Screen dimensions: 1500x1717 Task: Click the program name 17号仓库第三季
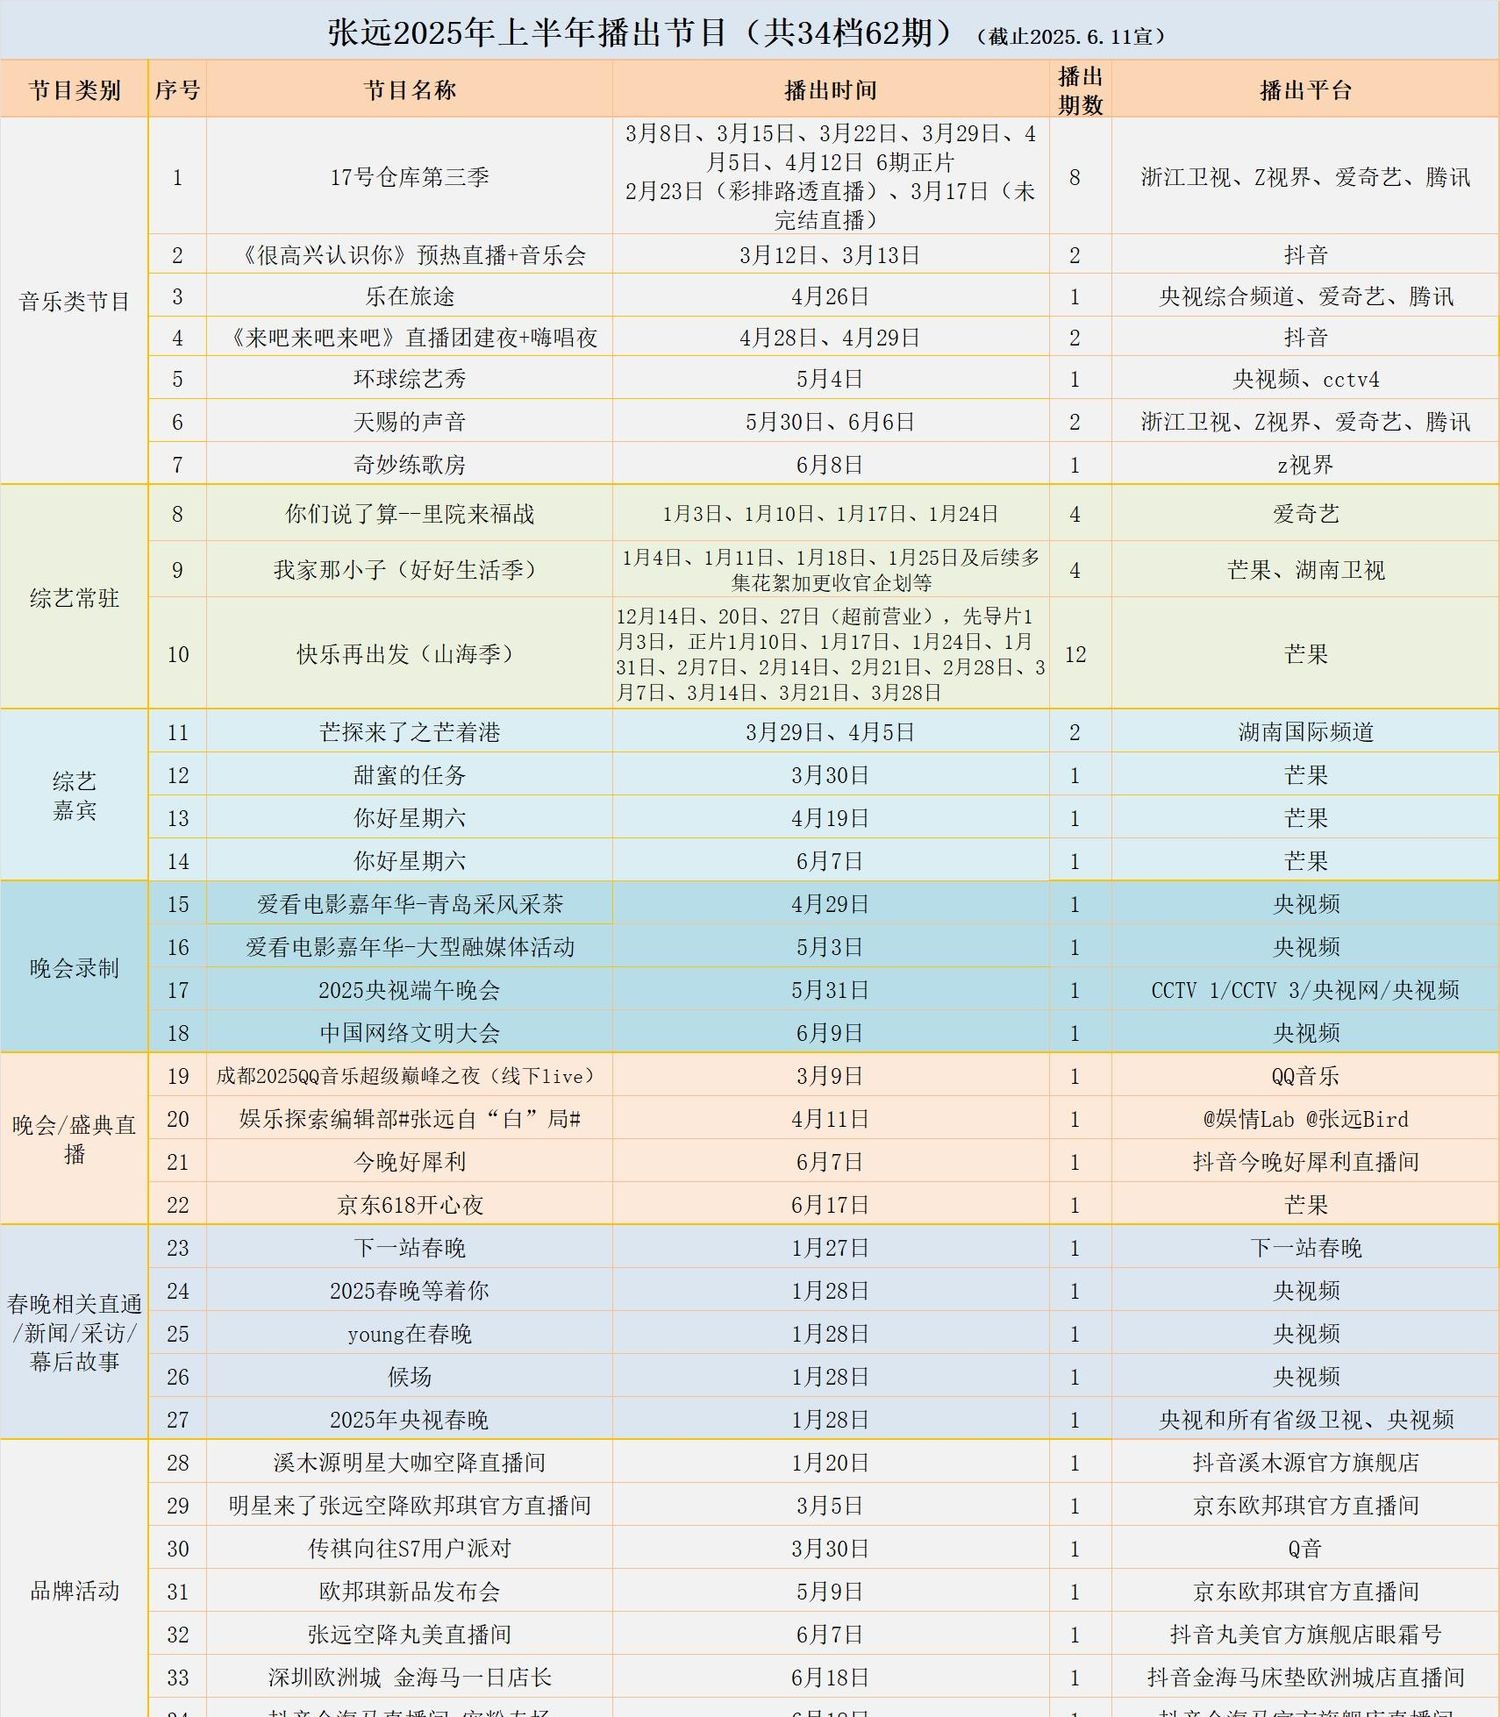pos(410,177)
